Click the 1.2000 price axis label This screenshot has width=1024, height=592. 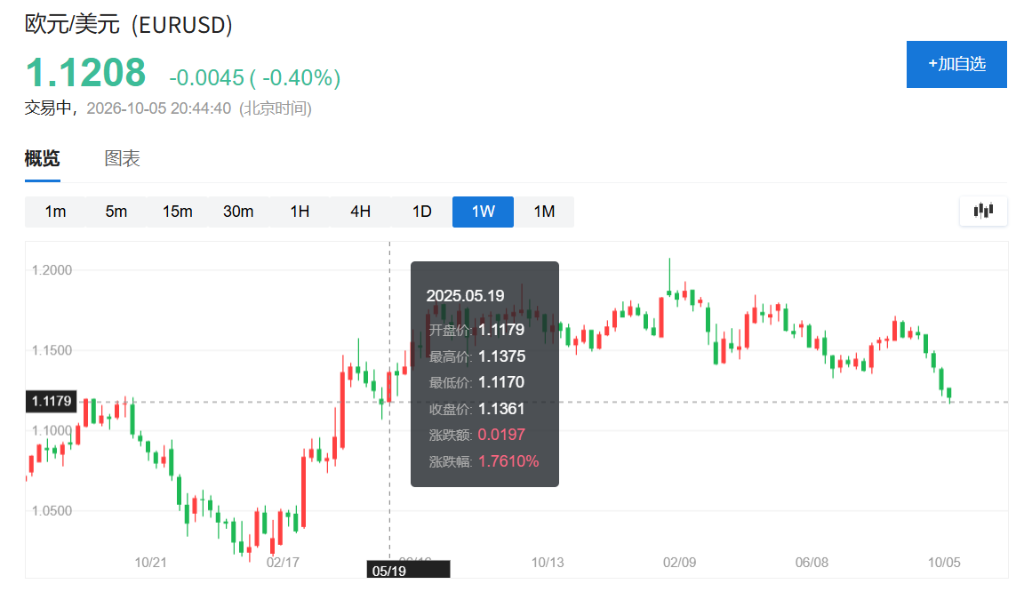(52, 271)
